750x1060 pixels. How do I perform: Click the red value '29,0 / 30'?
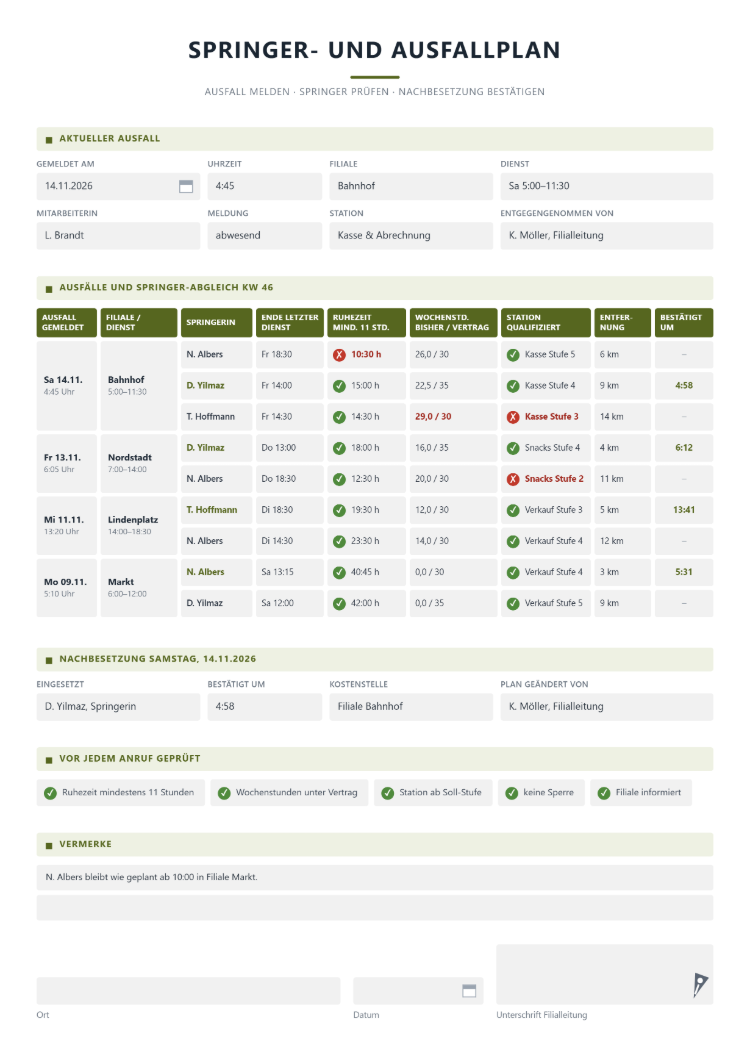click(433, 417)
